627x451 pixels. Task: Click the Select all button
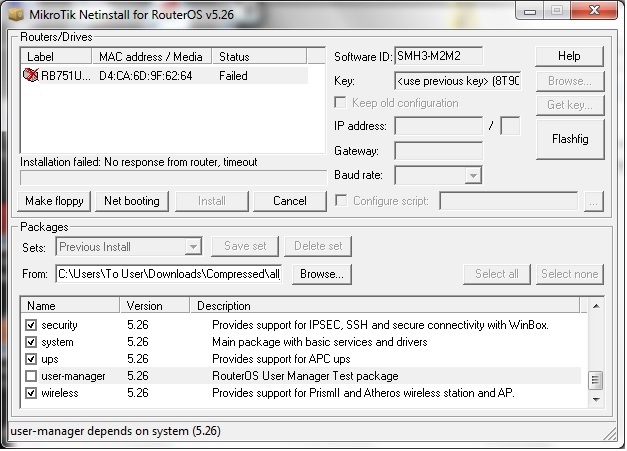(497, 274)
